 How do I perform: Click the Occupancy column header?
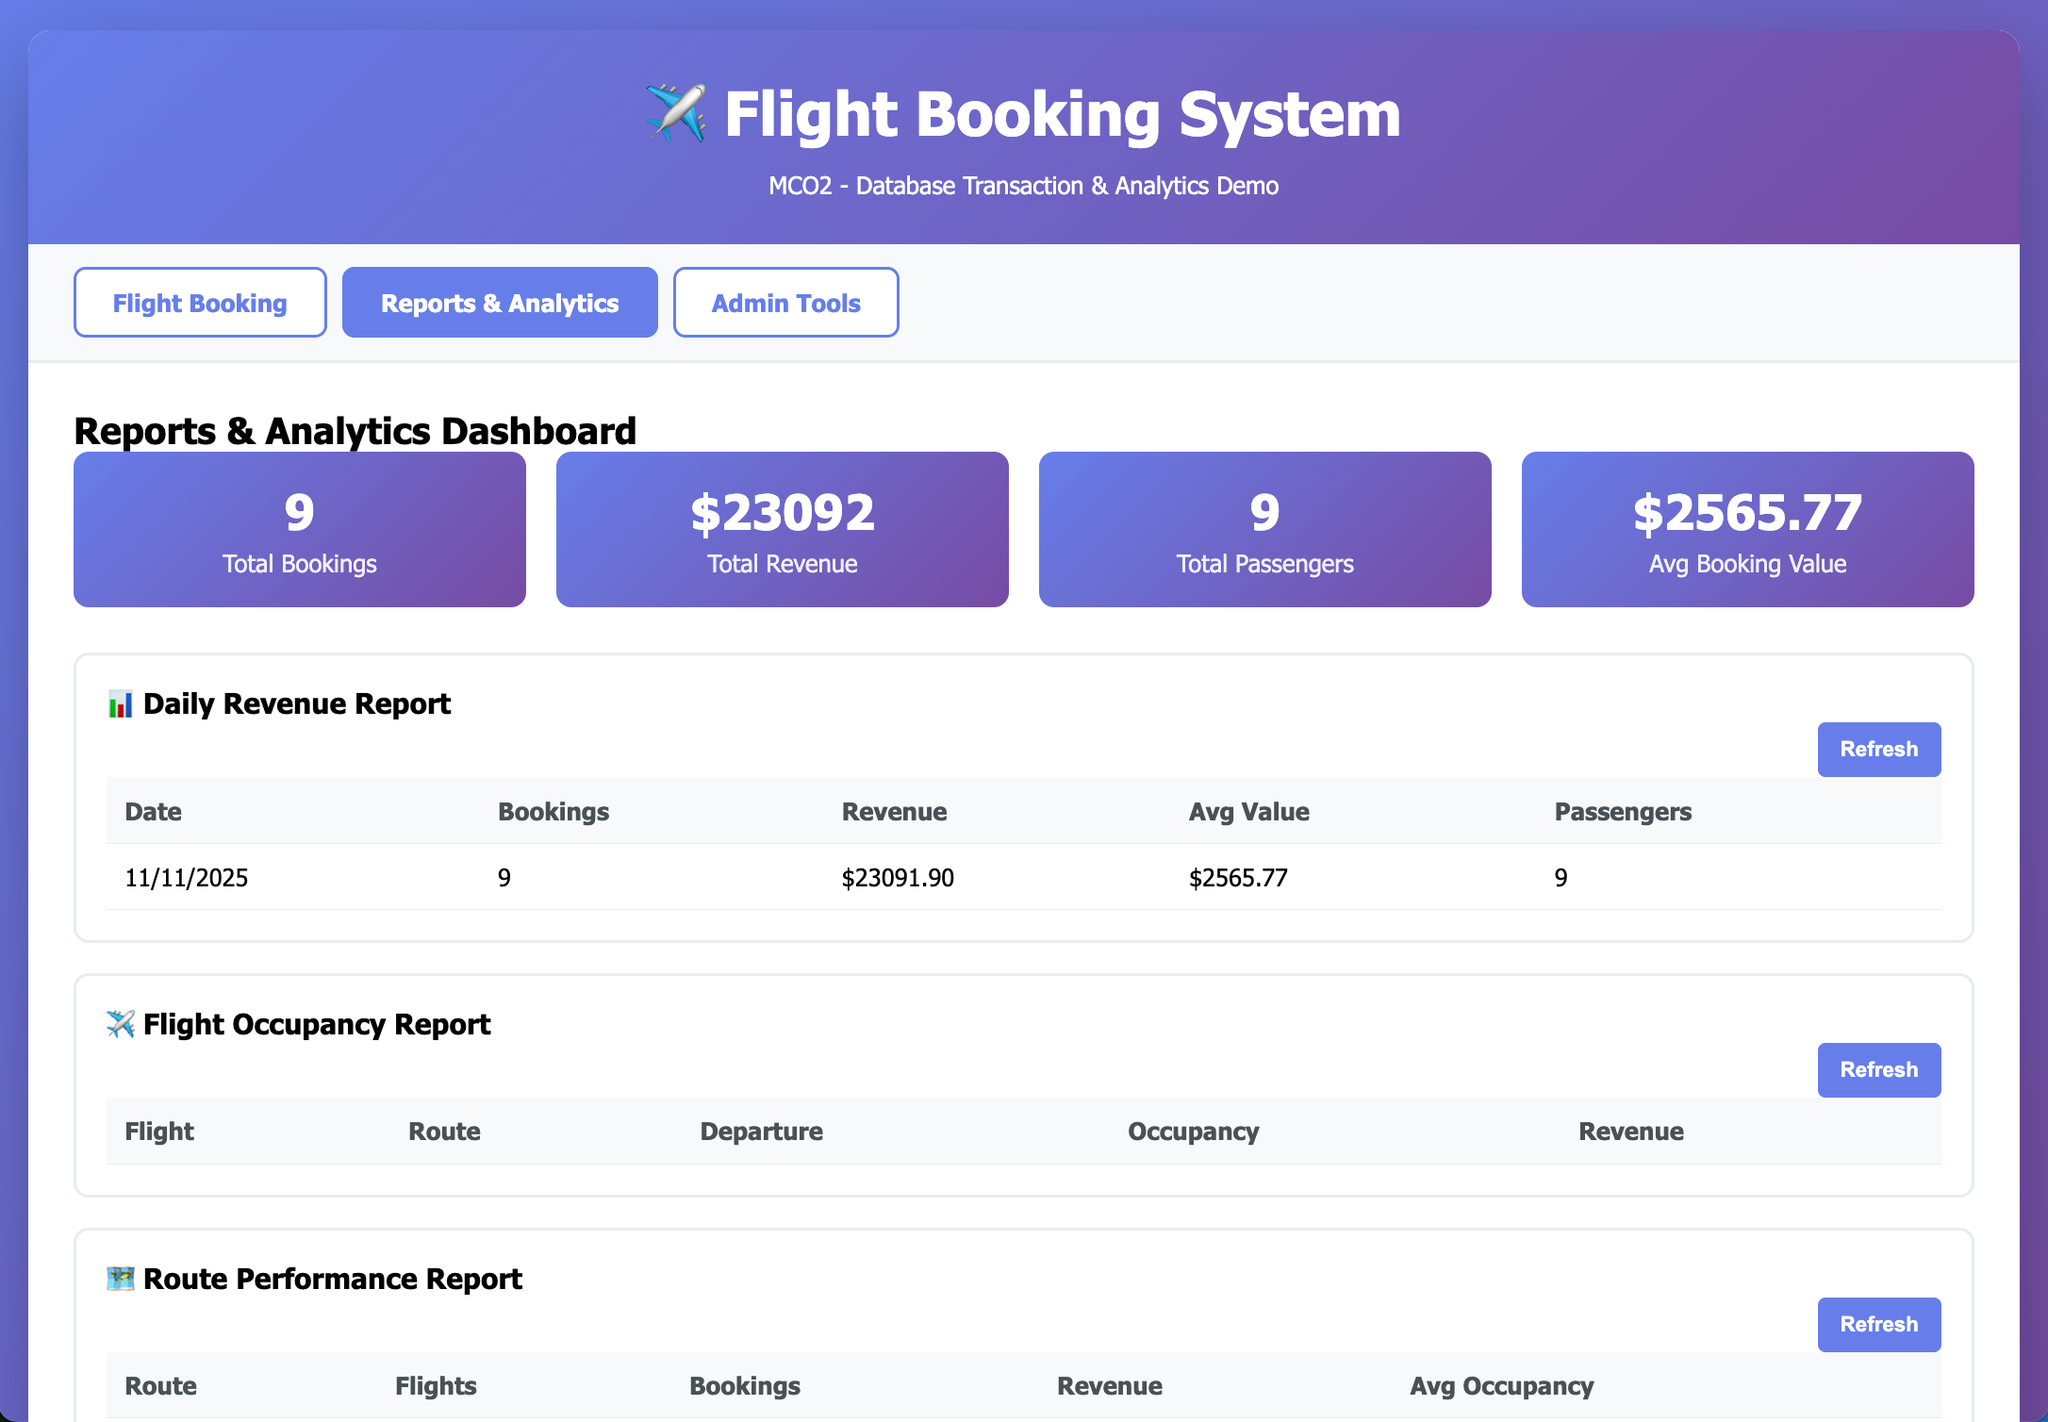1193,1131
